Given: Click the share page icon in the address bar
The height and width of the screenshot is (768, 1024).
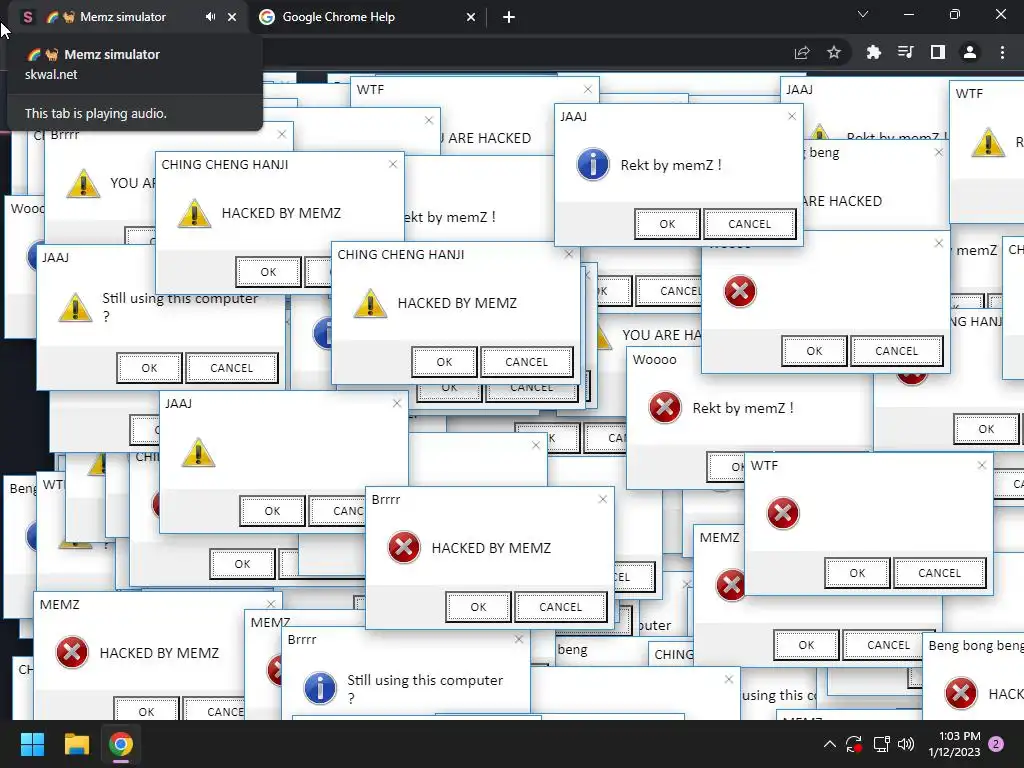Looking at the screenshot, I should (802, 52).
